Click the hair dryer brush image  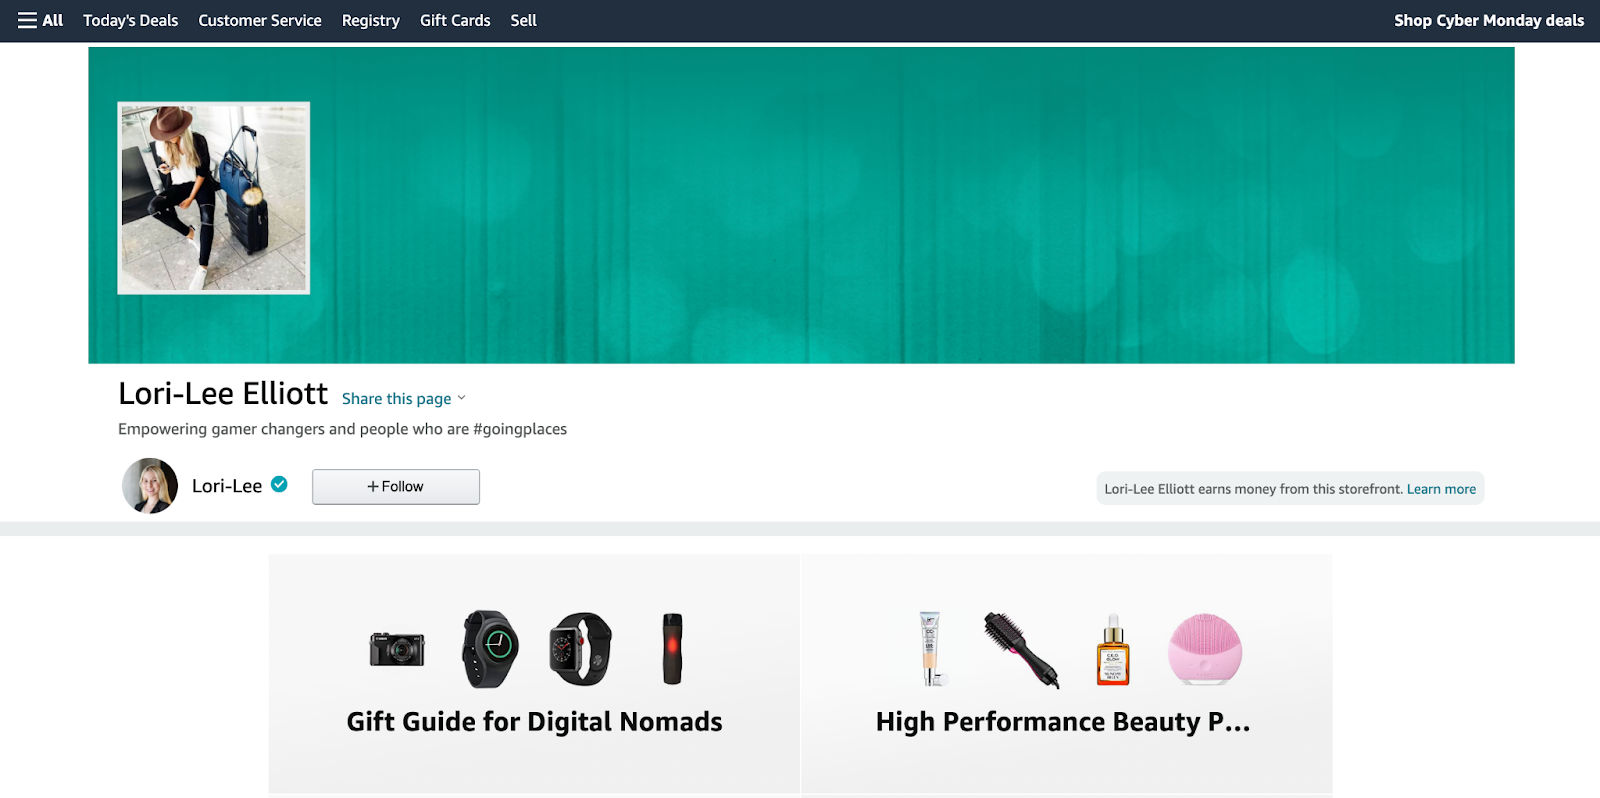1022,650
